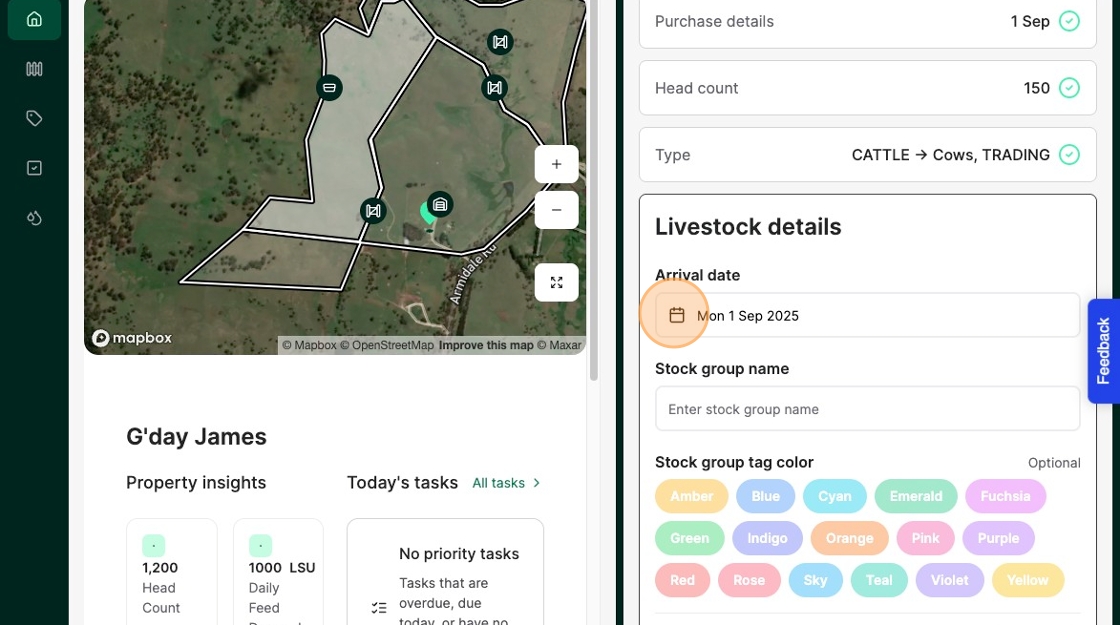The height and width of the screenshot is (625, 1120).
Task: Zoom in on the map
Action: (x=556, y=164)
